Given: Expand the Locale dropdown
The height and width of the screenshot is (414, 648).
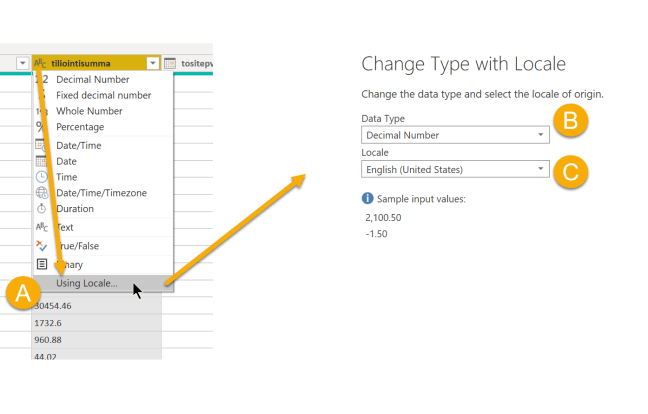Looking at the screenshot, I should pyautogui.click(x=541, y=169).
